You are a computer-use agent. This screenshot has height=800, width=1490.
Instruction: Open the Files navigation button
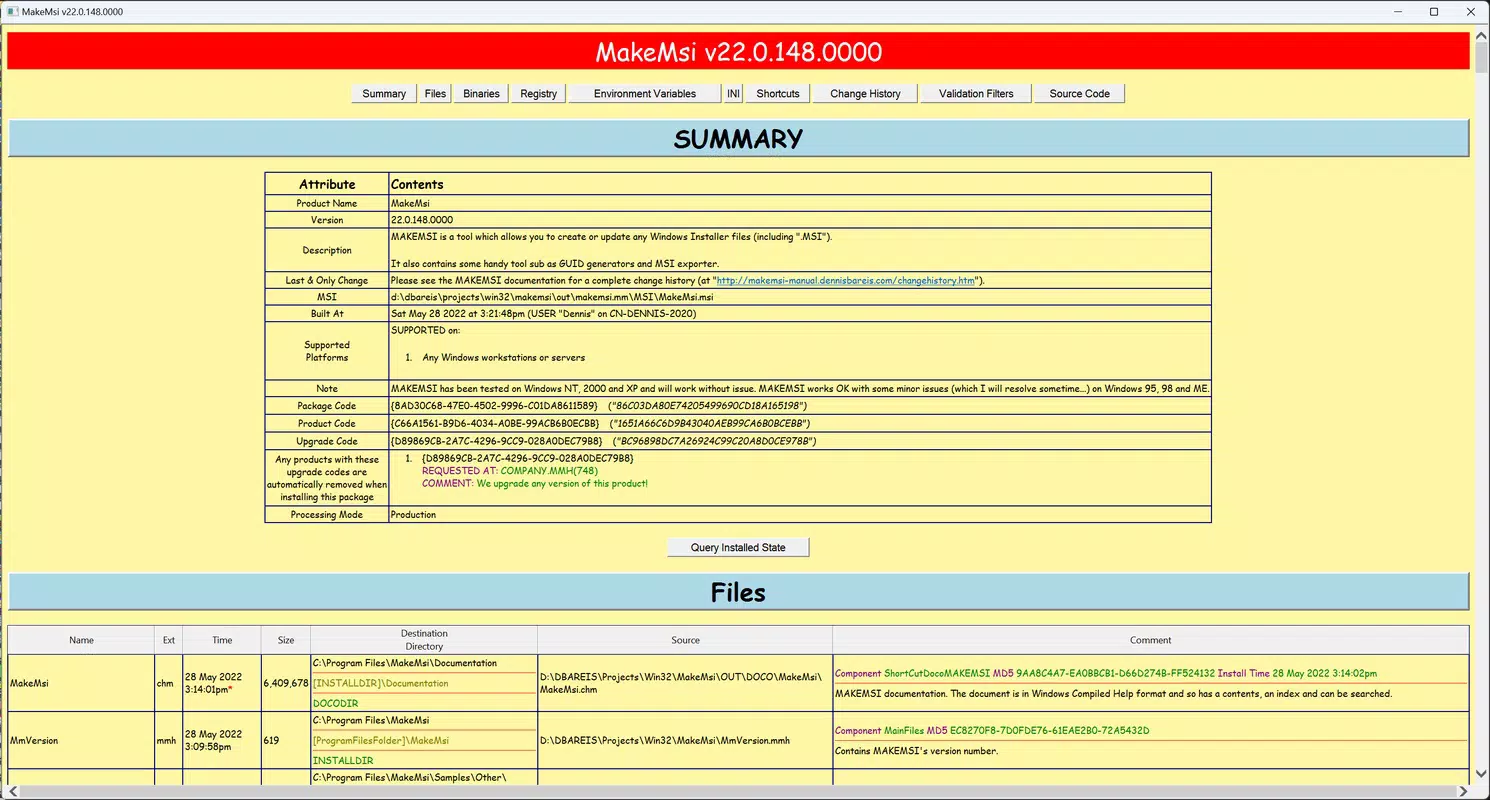pos(435,94)
